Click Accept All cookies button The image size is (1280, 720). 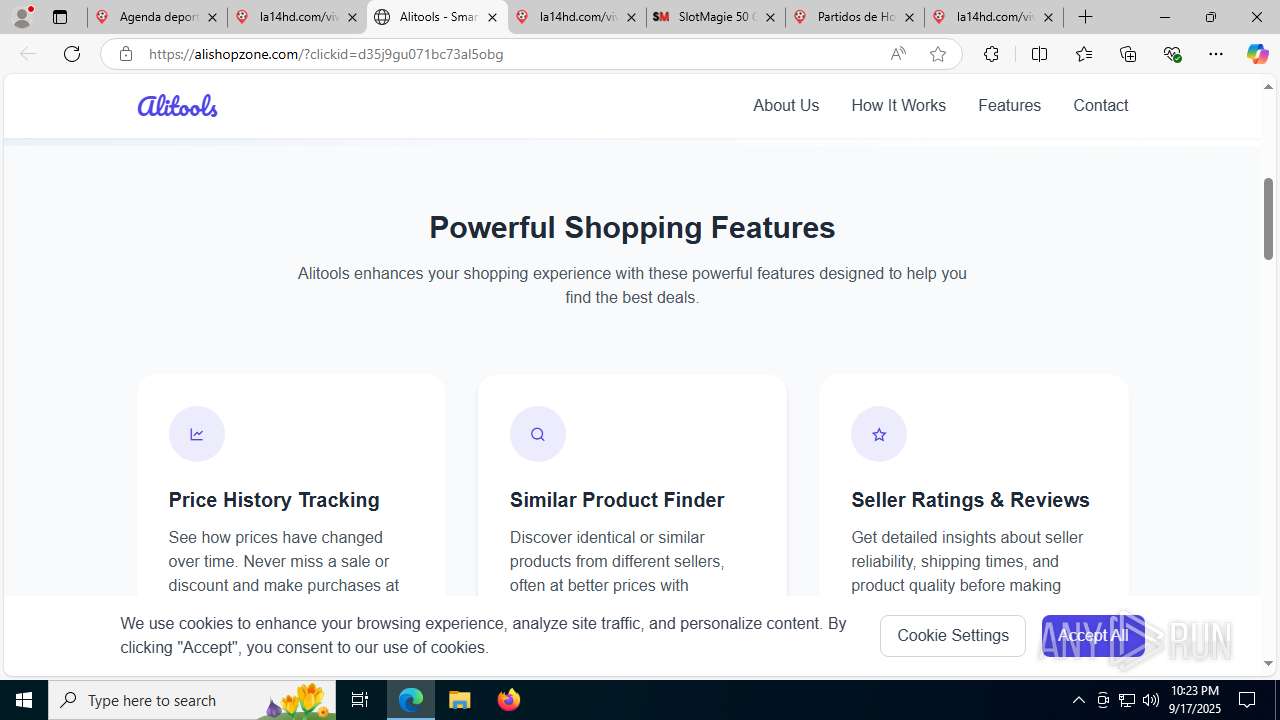click(1093, 636)
